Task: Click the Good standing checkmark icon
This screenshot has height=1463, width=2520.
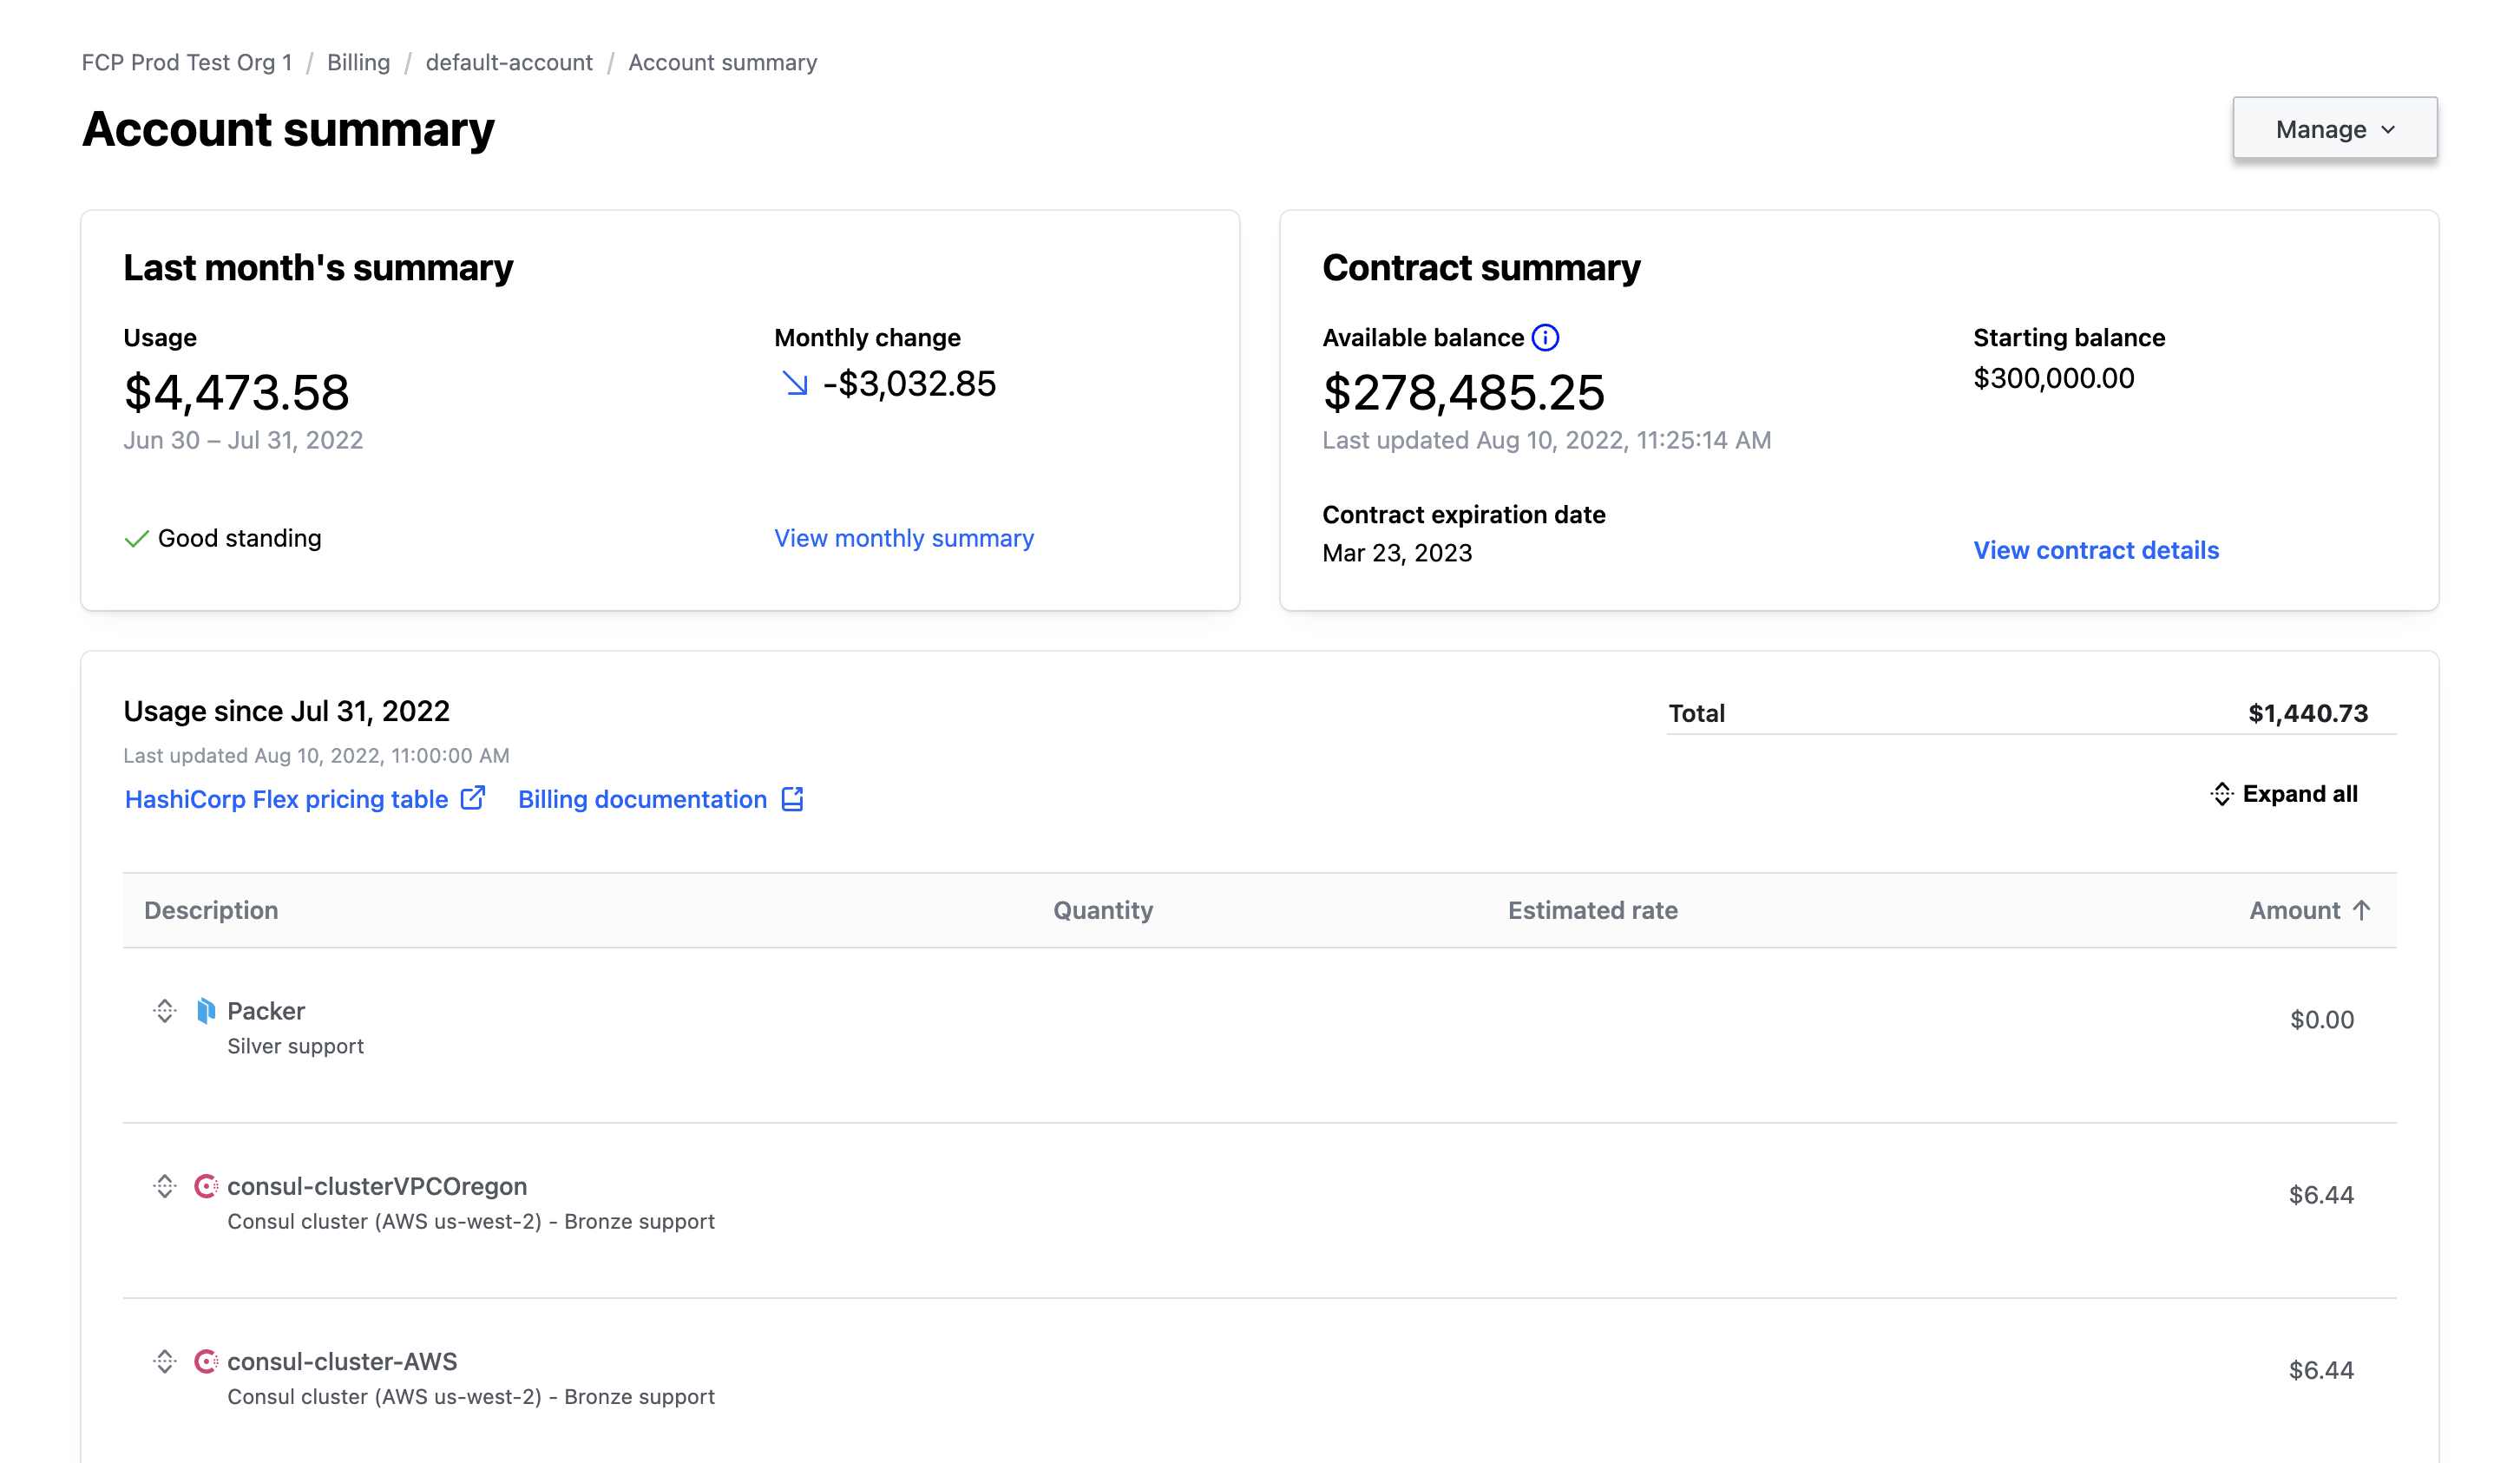Action: [136, 539]
